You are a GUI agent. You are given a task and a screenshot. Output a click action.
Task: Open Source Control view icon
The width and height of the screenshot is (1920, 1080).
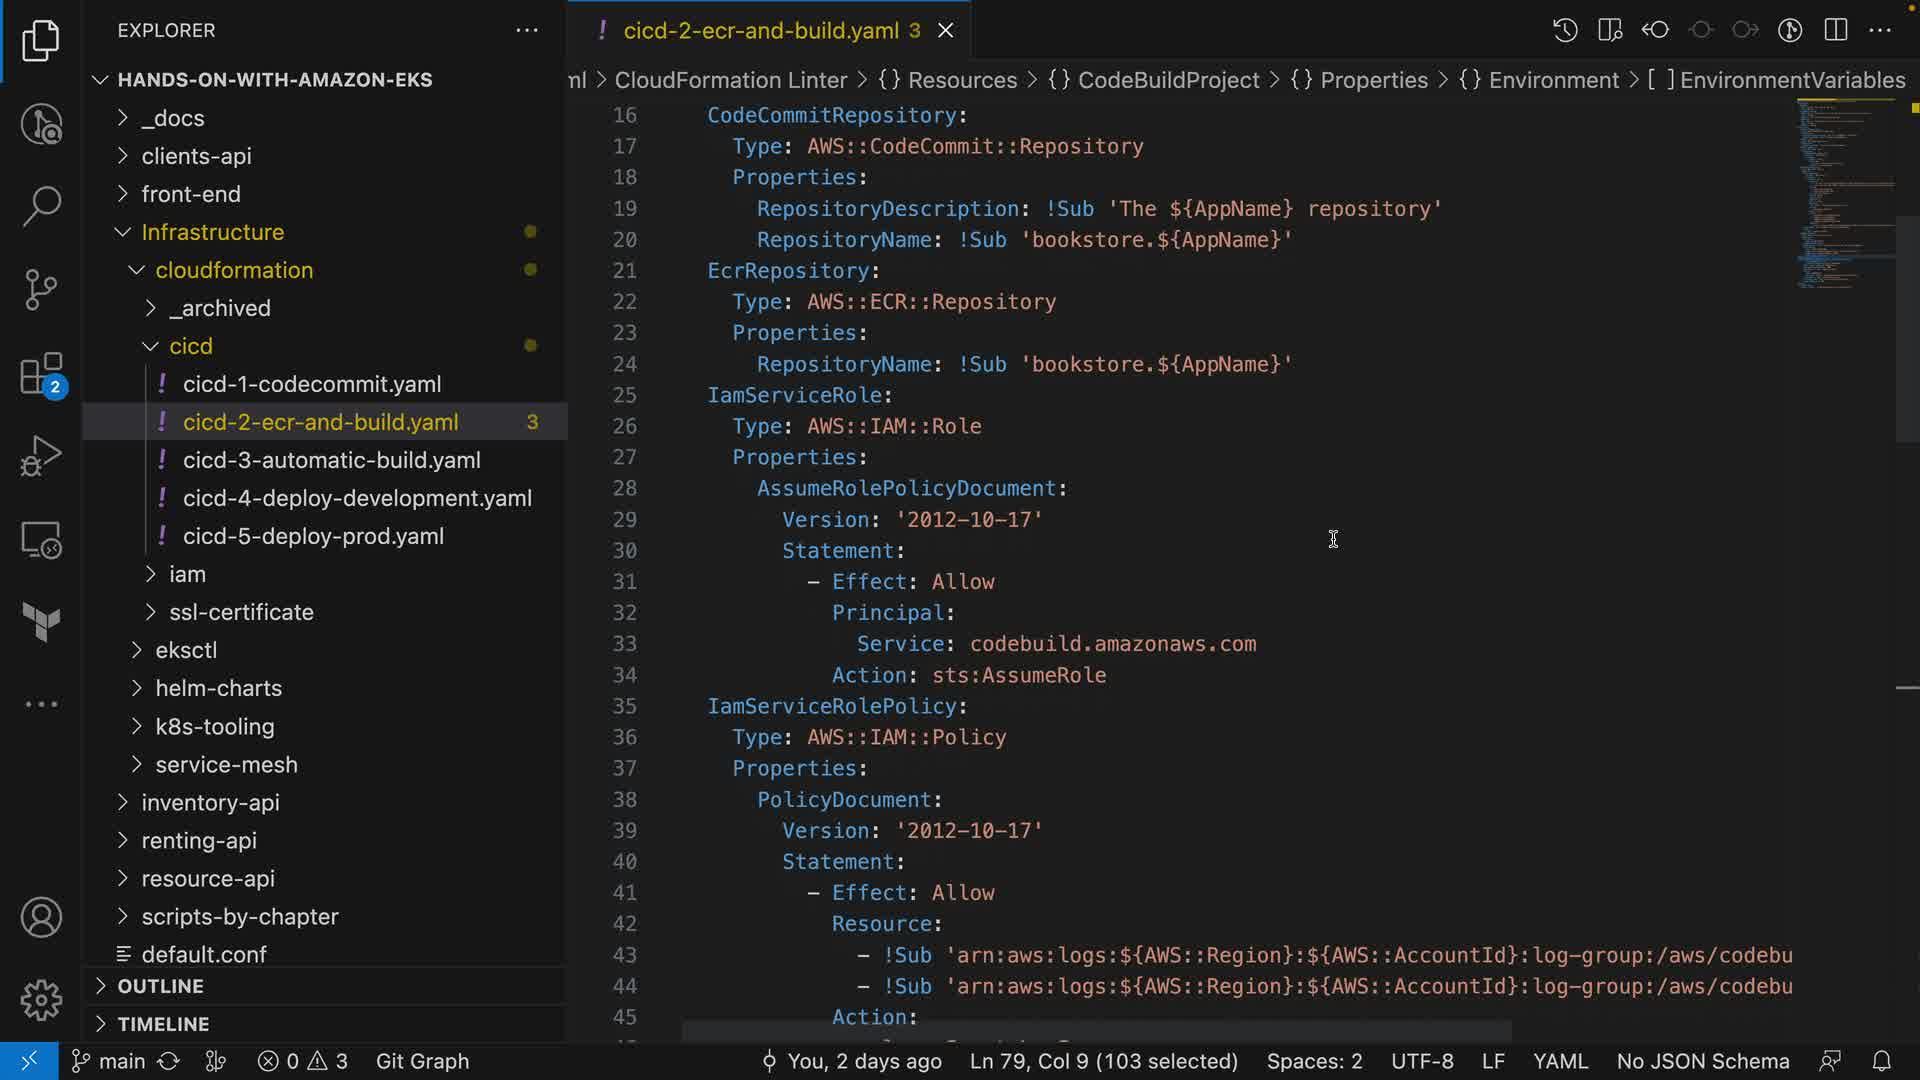(x=41, y=290)
